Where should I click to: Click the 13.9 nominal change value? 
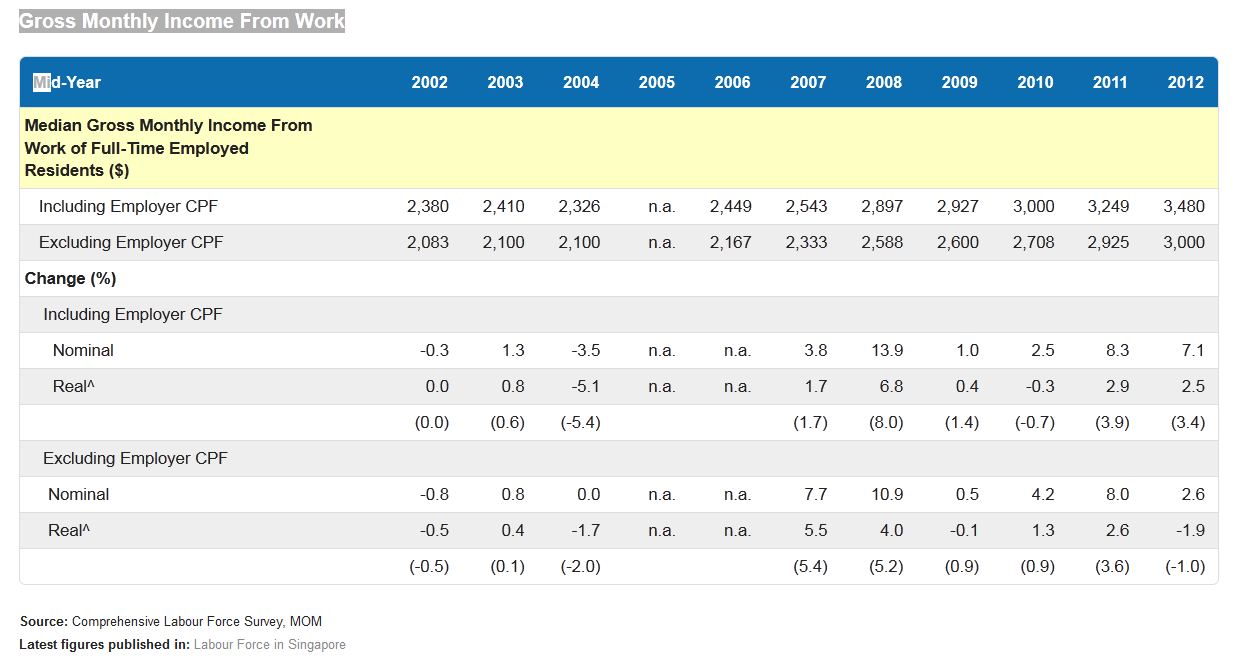887,350
